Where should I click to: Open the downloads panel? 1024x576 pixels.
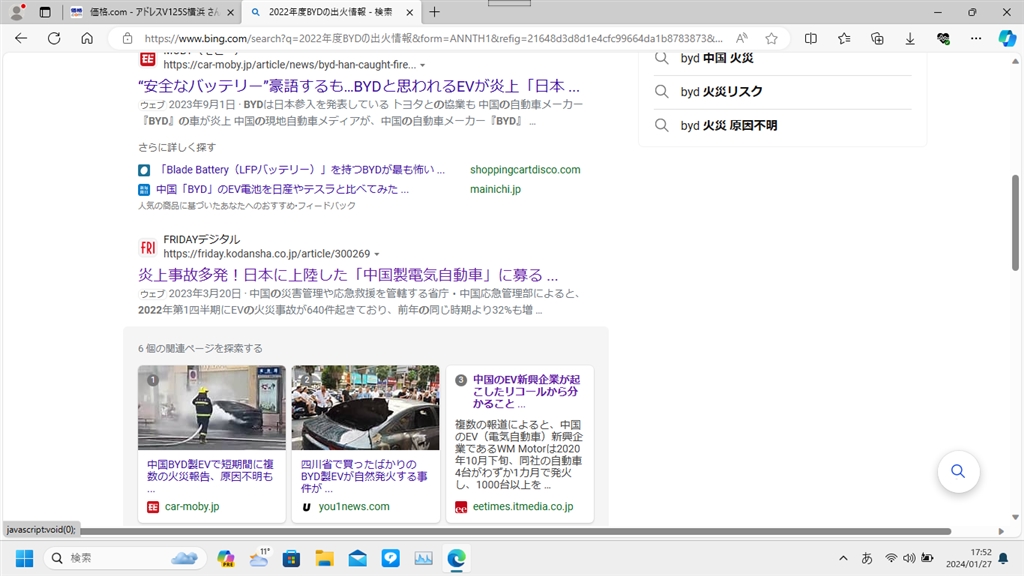(x=910, y=39)
